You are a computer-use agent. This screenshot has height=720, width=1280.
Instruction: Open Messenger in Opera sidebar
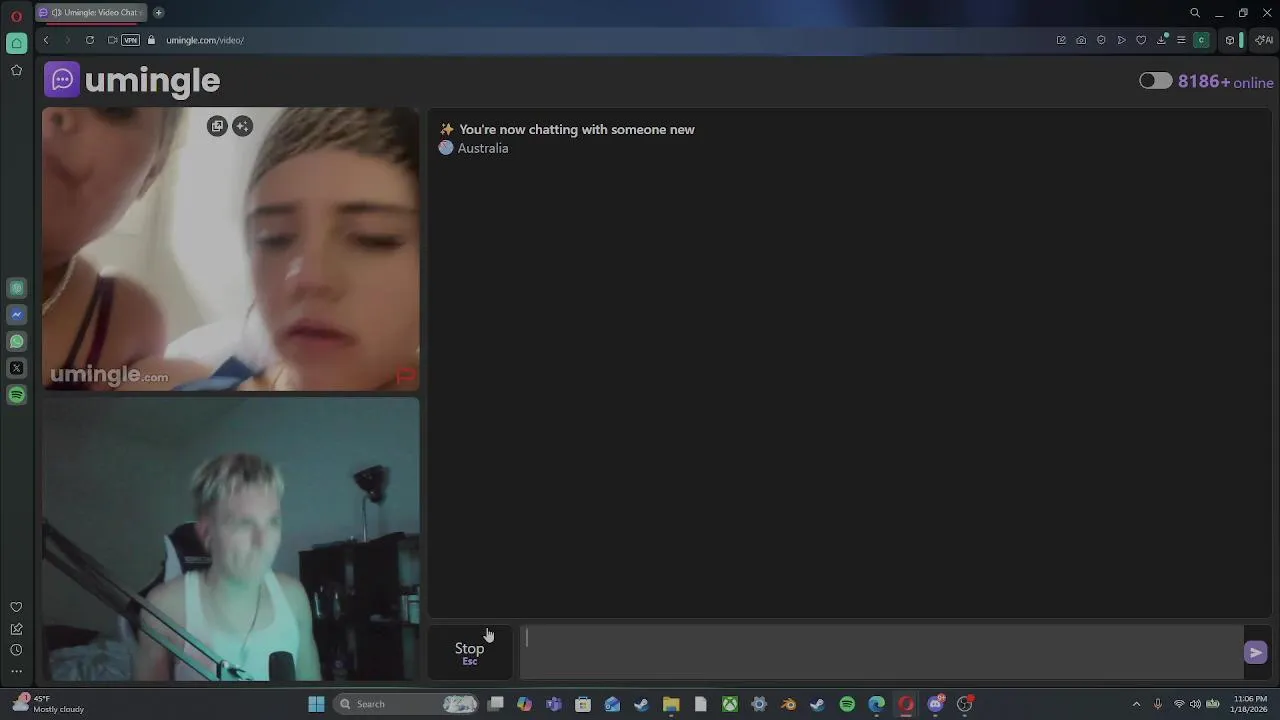coord(16,314)
